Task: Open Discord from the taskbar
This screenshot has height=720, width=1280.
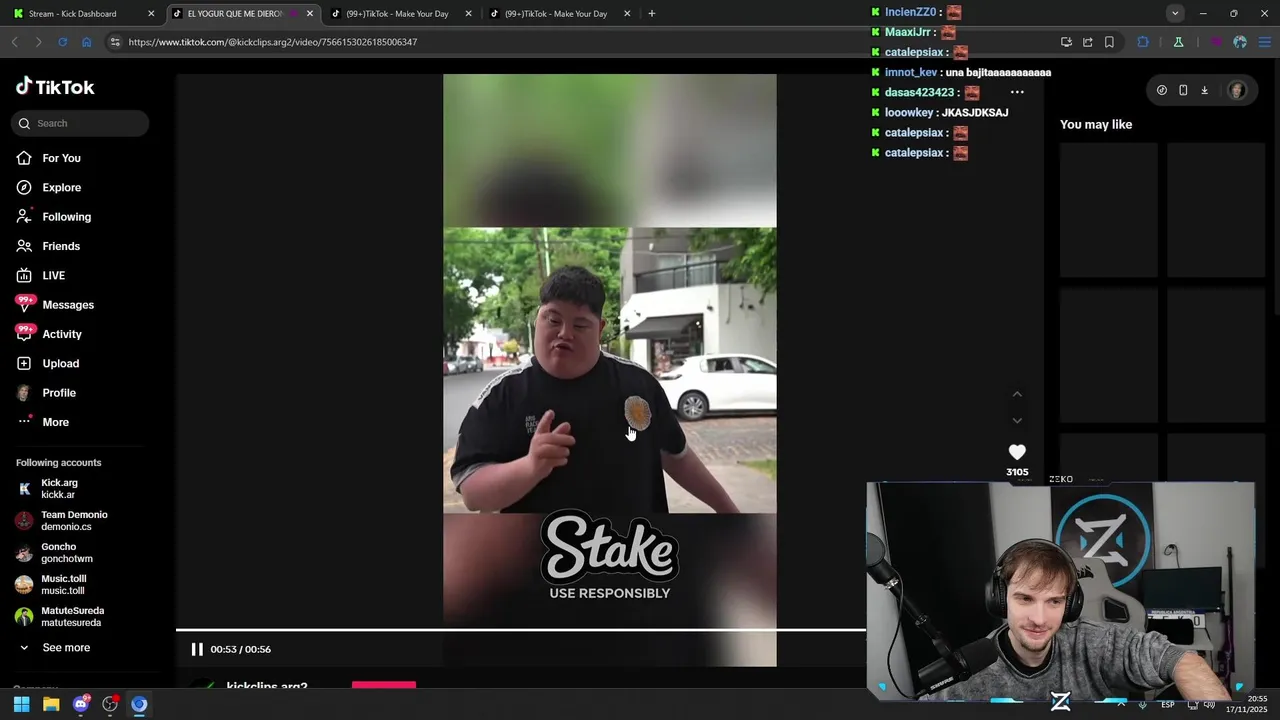Action: coord(81,704)
